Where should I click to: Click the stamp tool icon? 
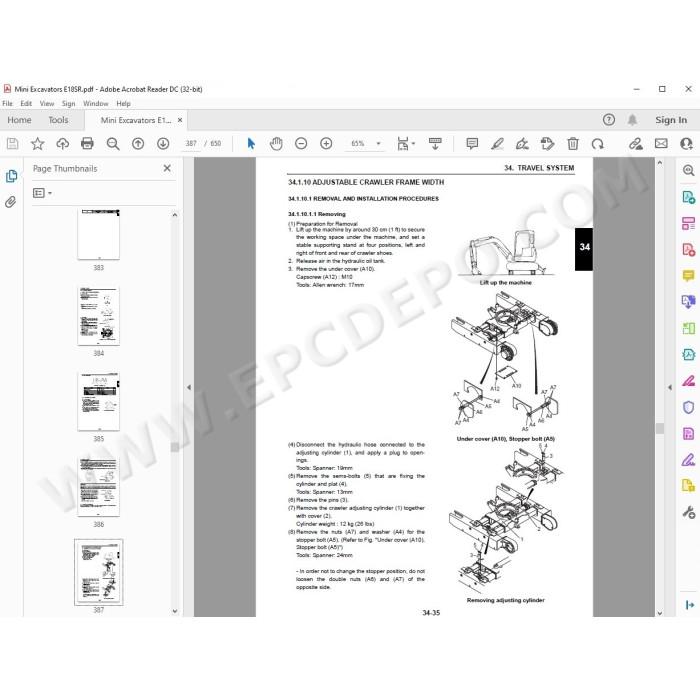click(x=547, y=143)
